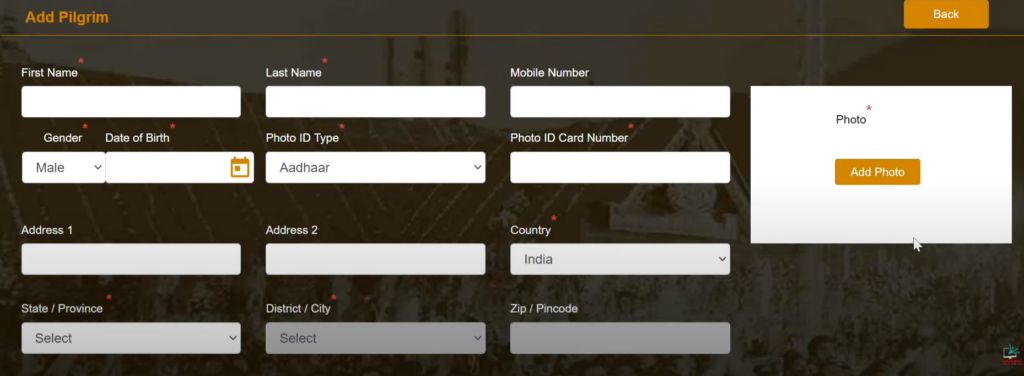The width and height of the screenshot is (1024, 376).
Task: Click the logo icon in bottom corner
Action: (x=1011, y=354)
